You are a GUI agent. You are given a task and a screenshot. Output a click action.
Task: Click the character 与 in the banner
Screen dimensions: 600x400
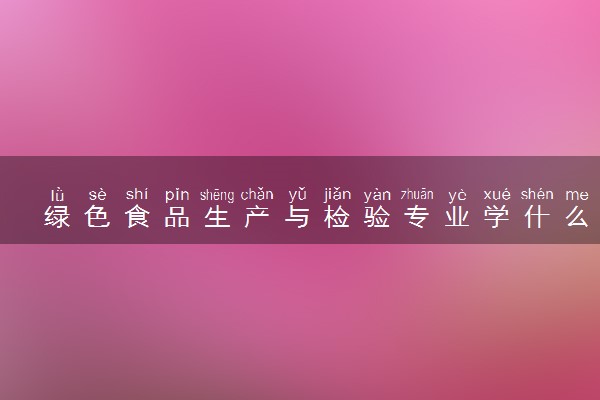[x=297, y=217]
